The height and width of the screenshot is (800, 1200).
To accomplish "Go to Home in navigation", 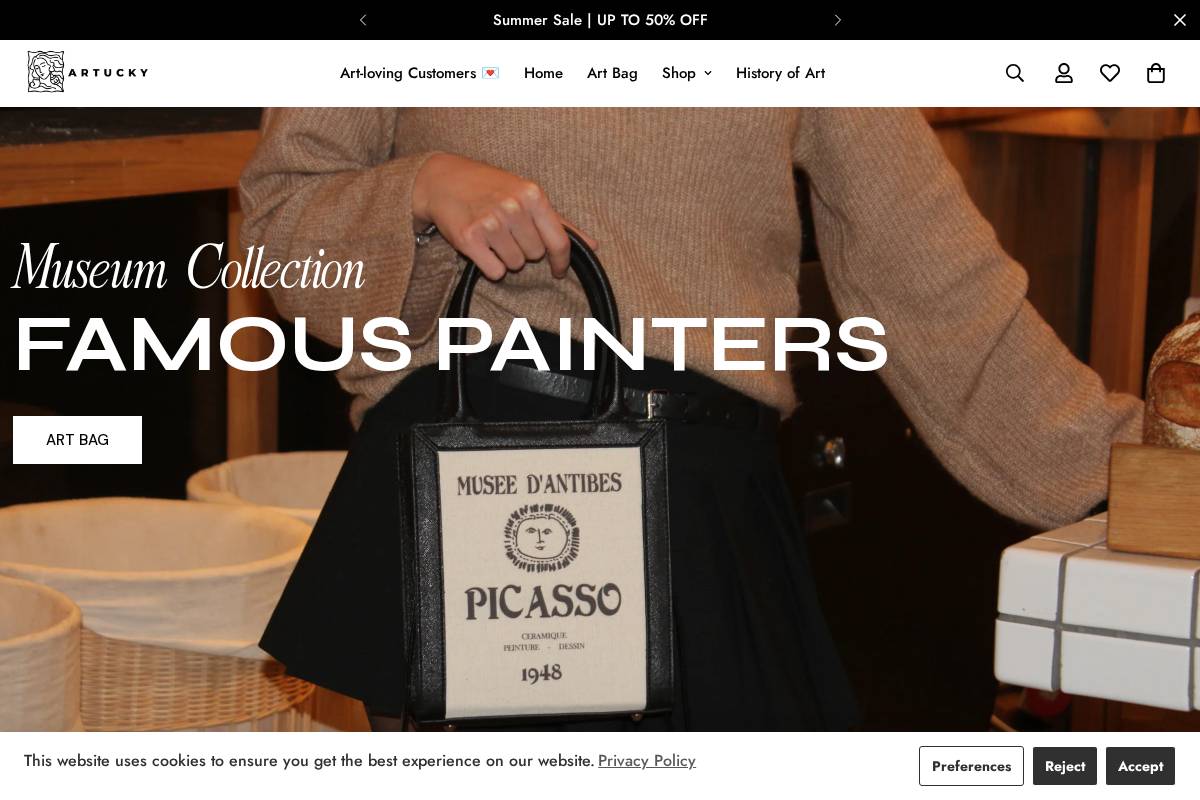I will pyautogui.click(x=543, y=73).
